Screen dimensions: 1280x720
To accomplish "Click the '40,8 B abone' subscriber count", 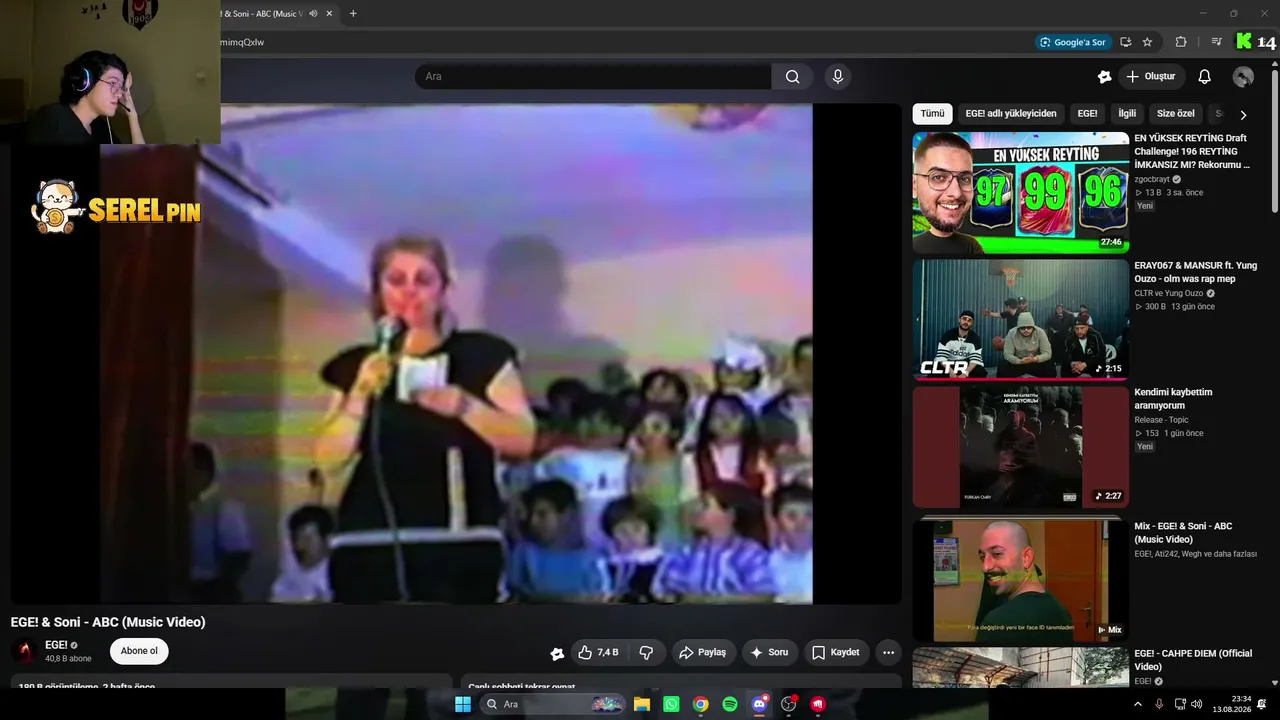I will 68,659.
